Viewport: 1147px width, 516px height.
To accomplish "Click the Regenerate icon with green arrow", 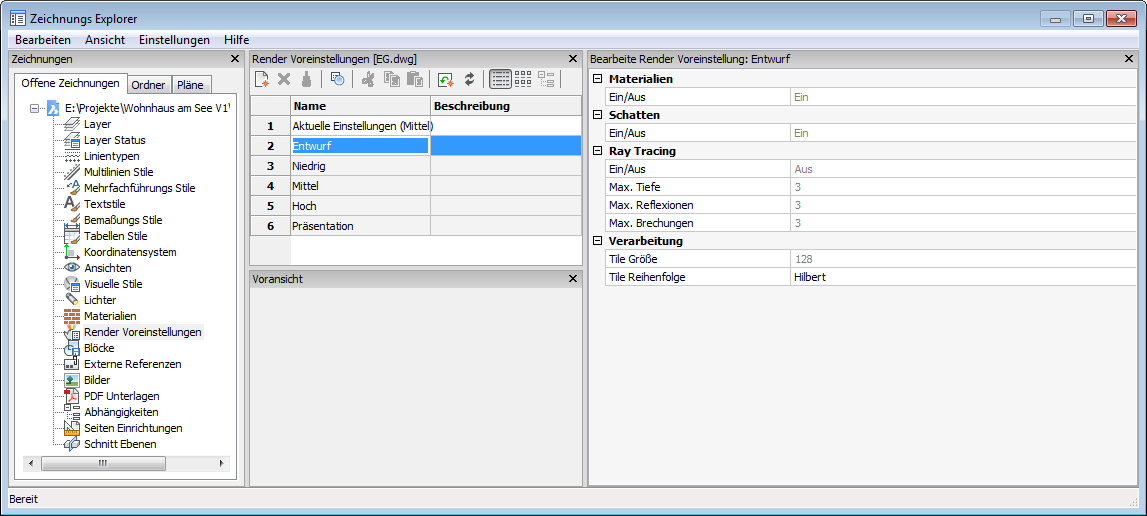I will point(446,79).
